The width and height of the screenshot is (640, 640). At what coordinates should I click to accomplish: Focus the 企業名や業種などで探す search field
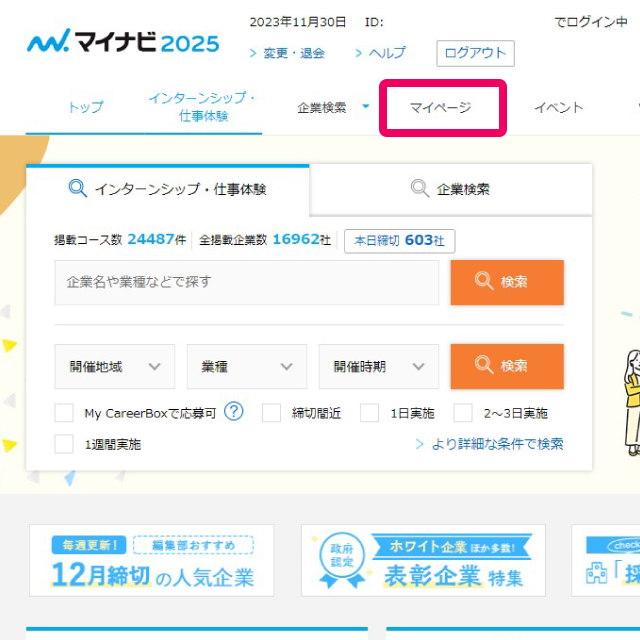(247, 282)
